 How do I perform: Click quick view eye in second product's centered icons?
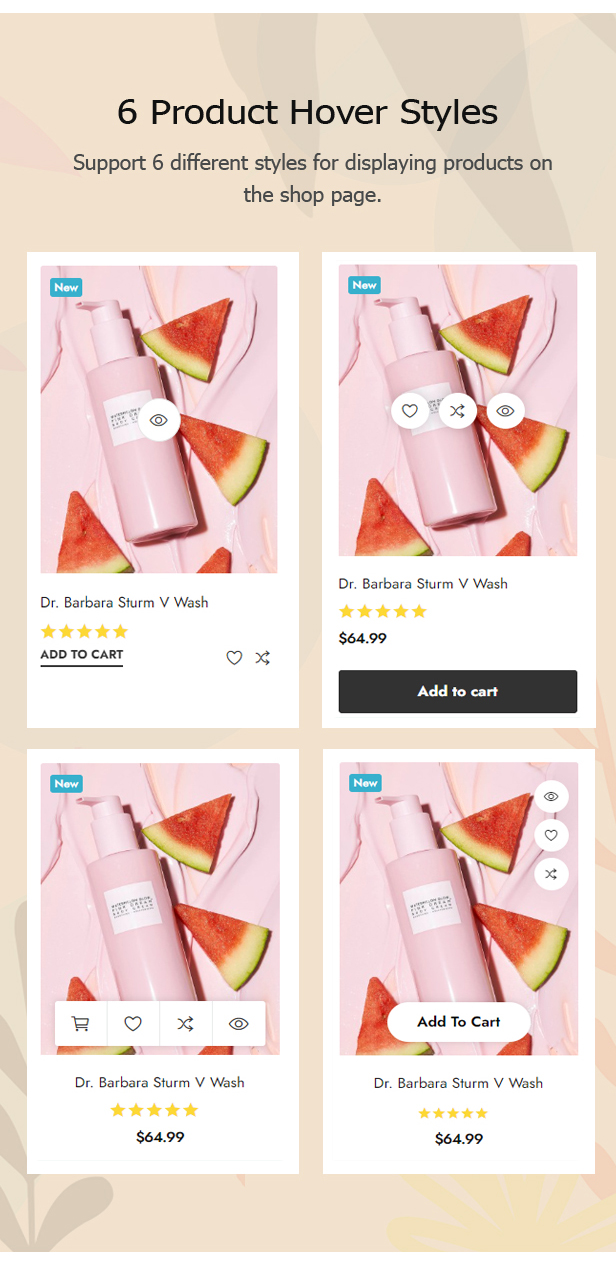point(506,410)
